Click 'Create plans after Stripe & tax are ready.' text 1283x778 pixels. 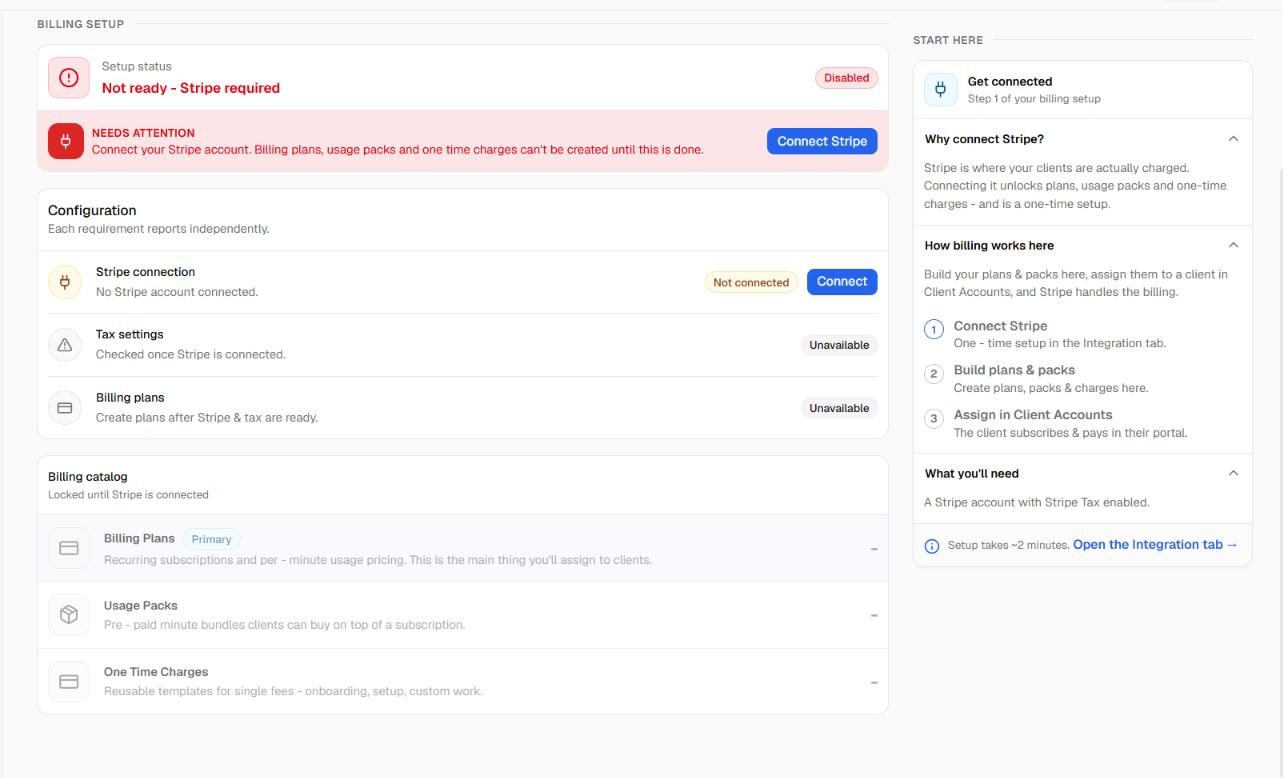pos(207,417)
